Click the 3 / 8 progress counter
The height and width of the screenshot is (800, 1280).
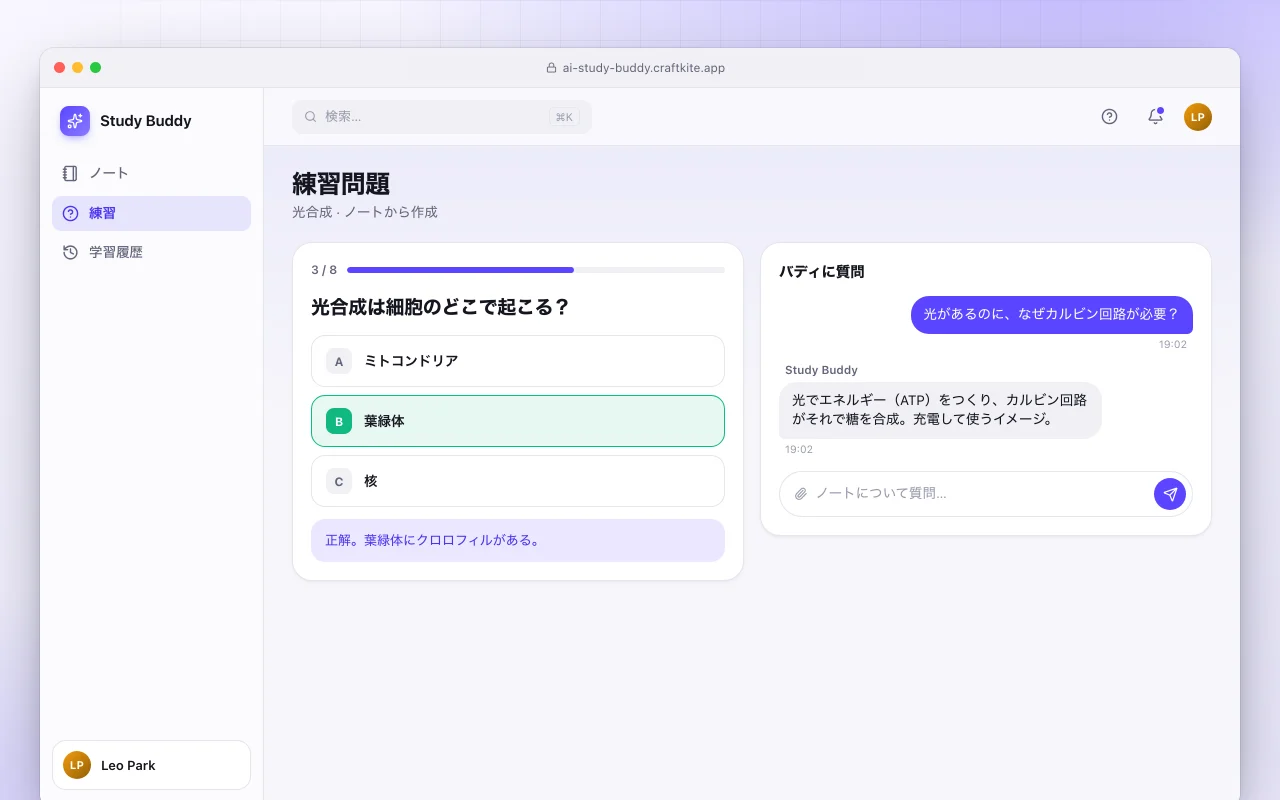pos(324,270)
